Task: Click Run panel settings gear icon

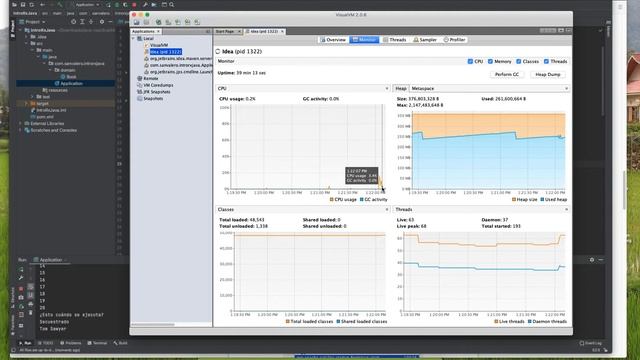Action: [x=592, y=260]
